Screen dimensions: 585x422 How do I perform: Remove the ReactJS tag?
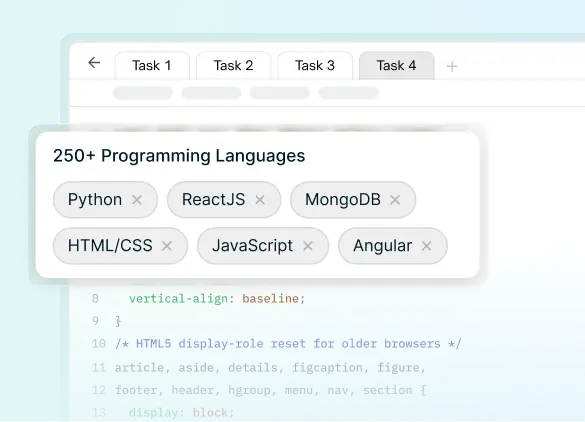click(x=260, y=200)
